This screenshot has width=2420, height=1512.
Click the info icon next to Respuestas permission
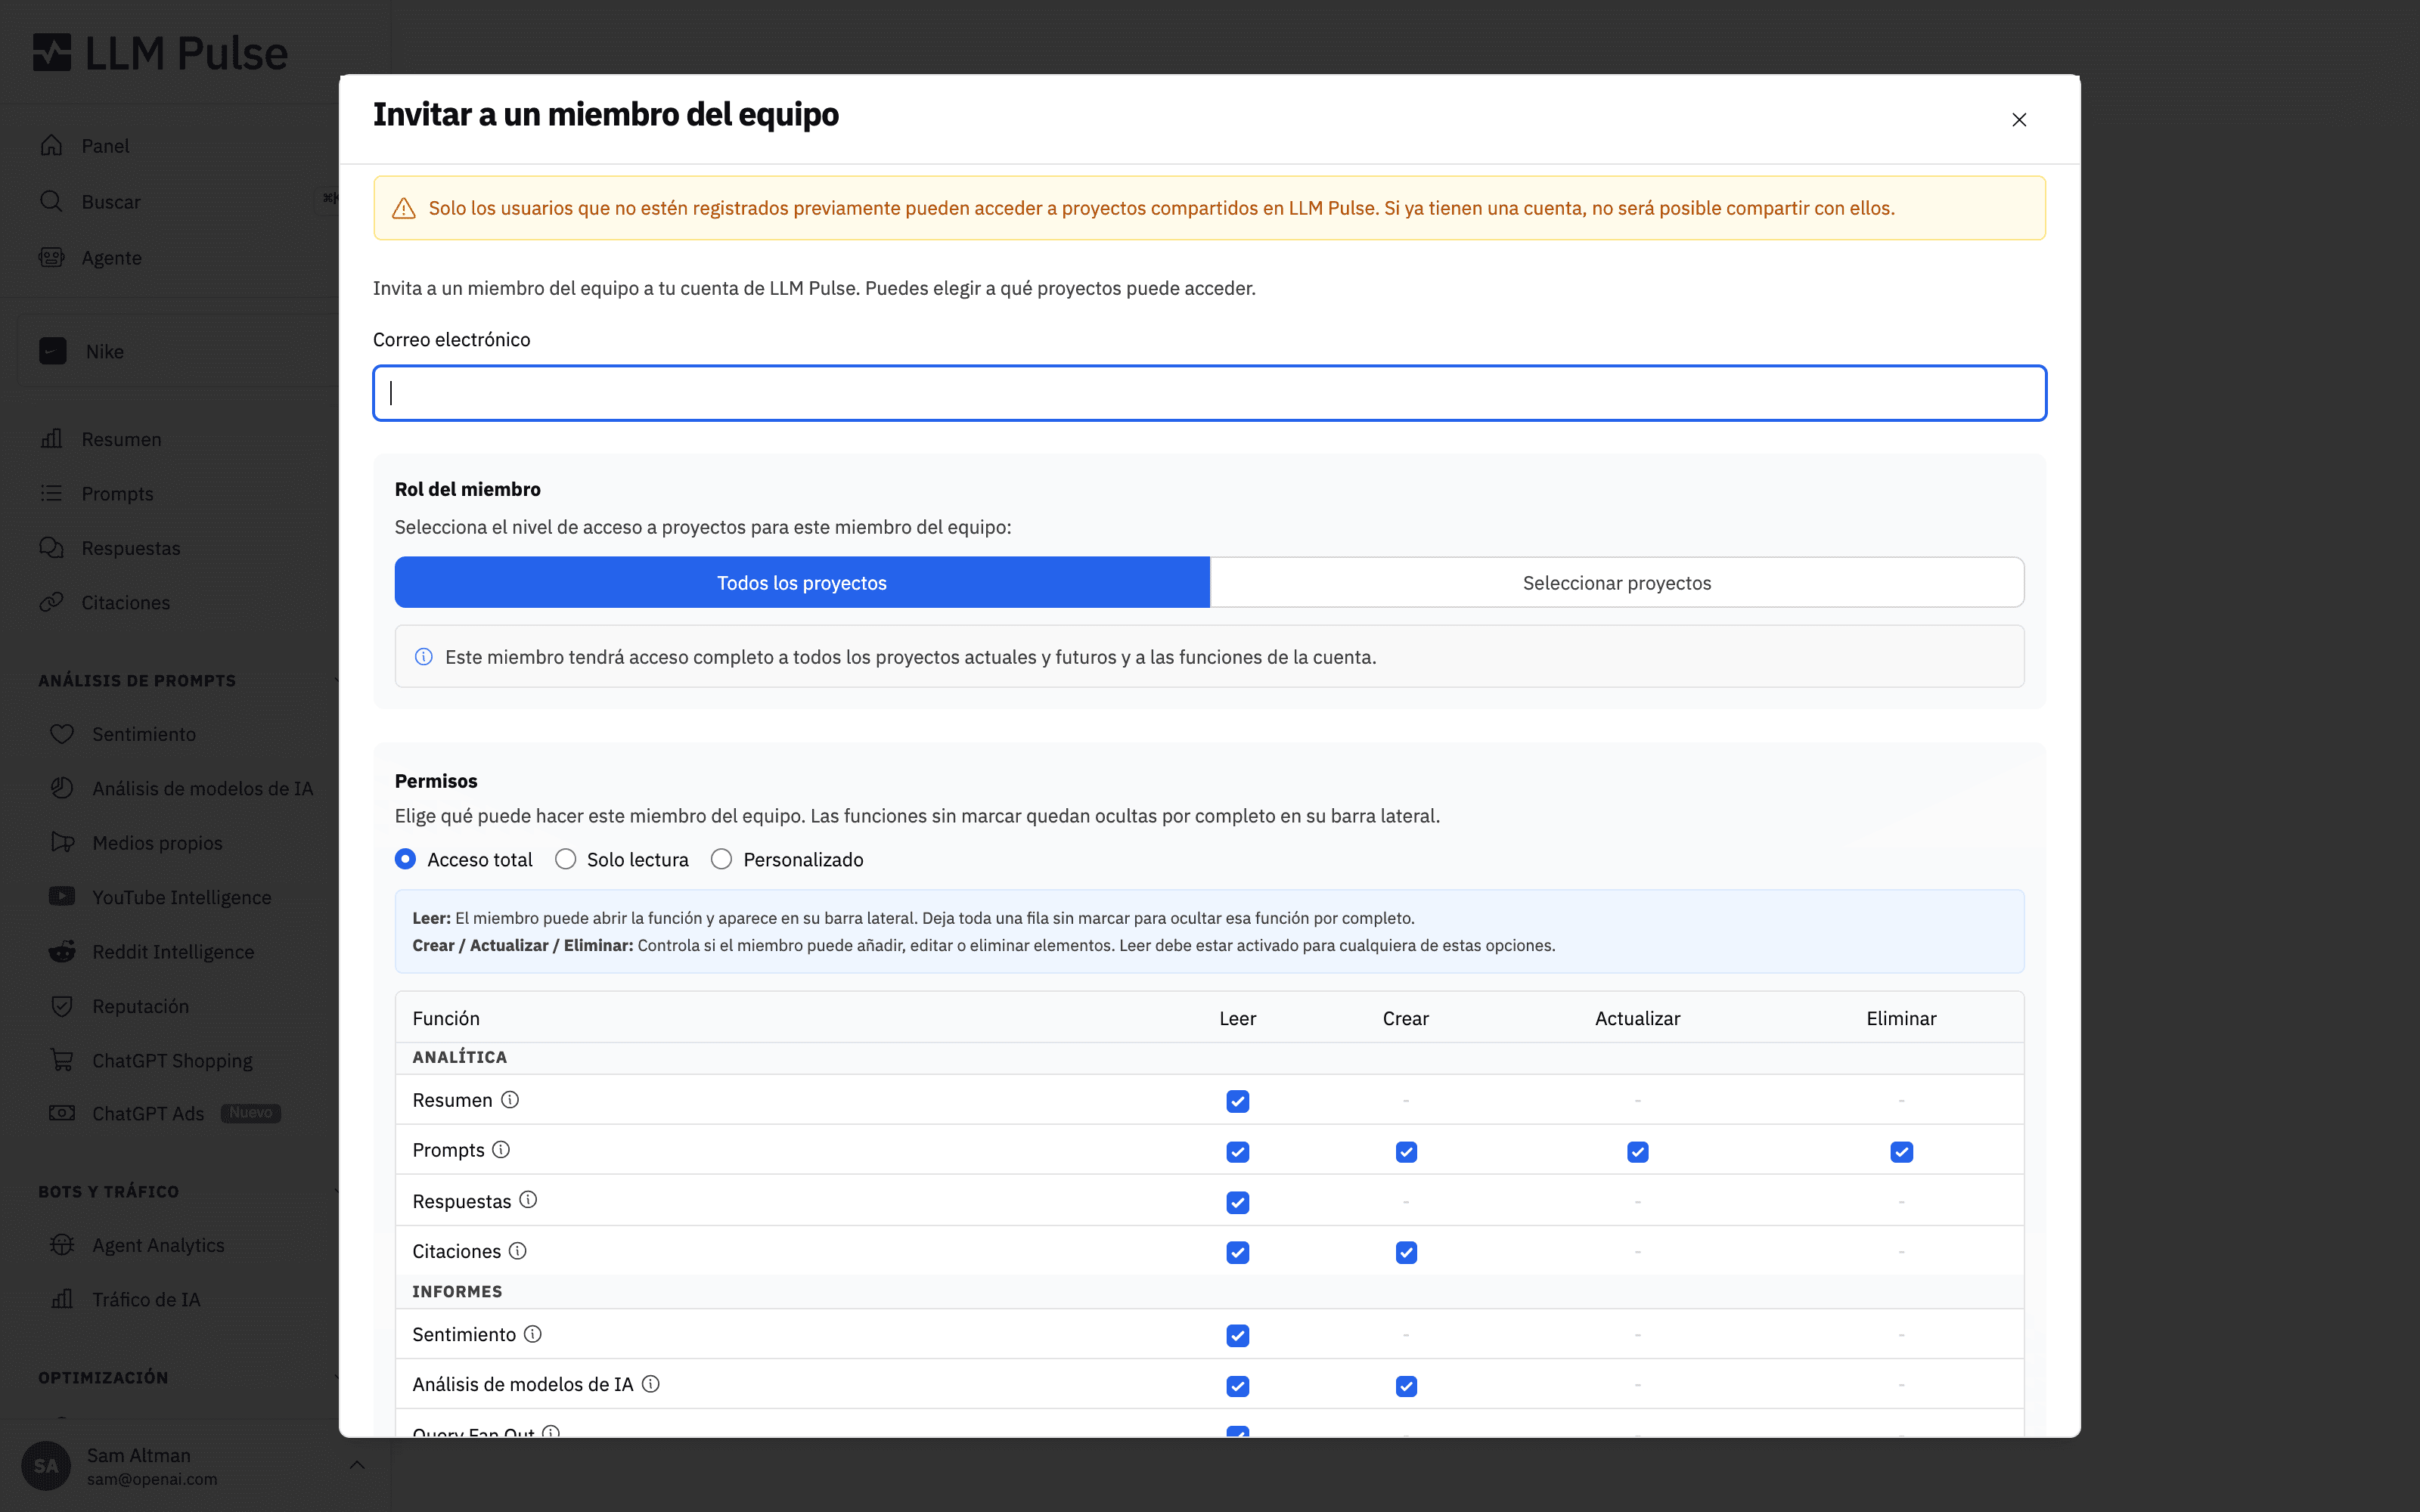pyautogui.click(x=528, y=1200)
